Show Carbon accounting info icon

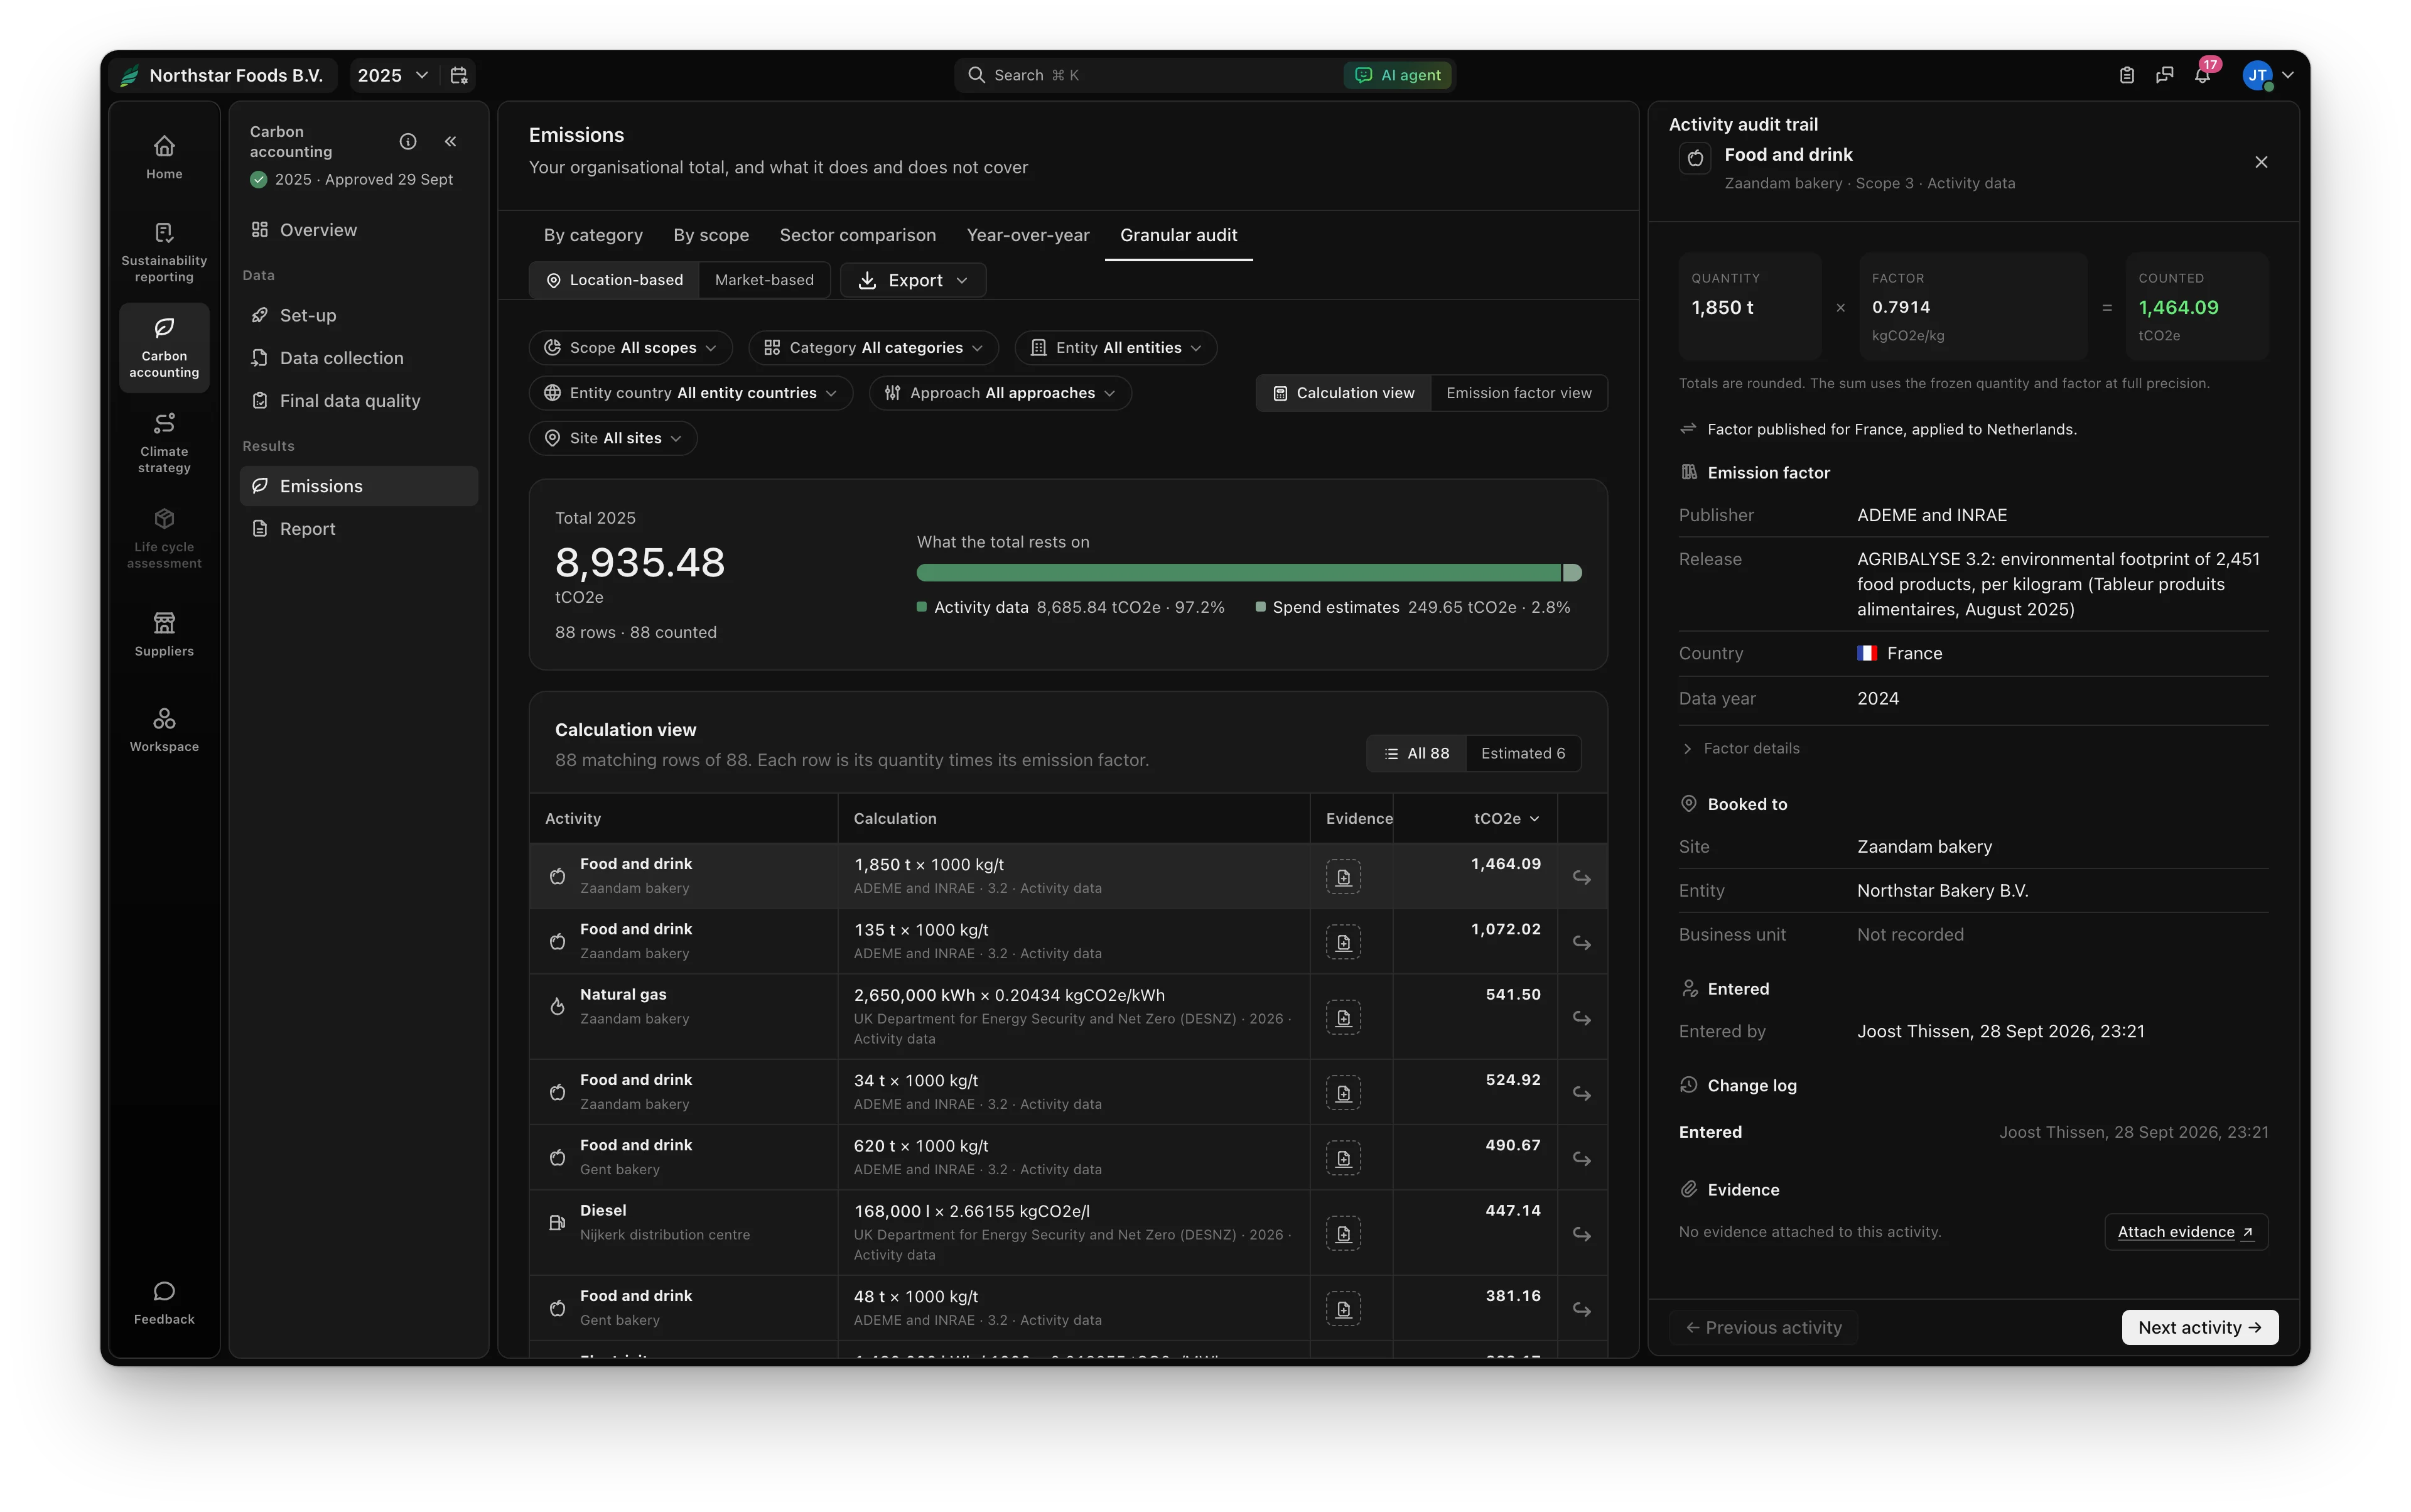click(408, 141)
